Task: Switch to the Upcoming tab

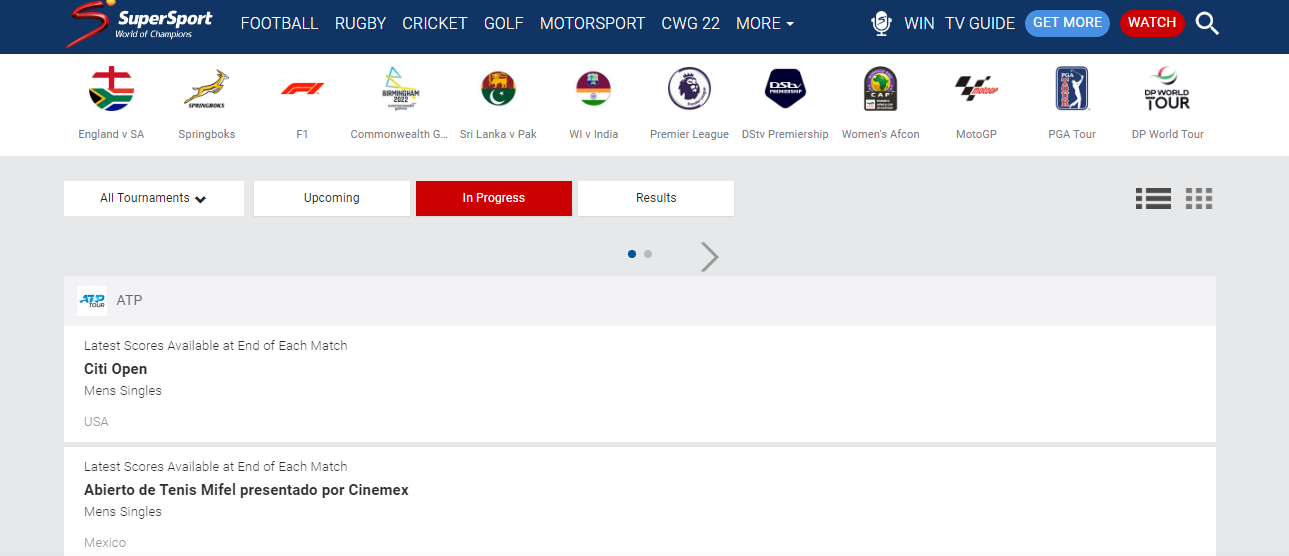Action: (332, 198)
